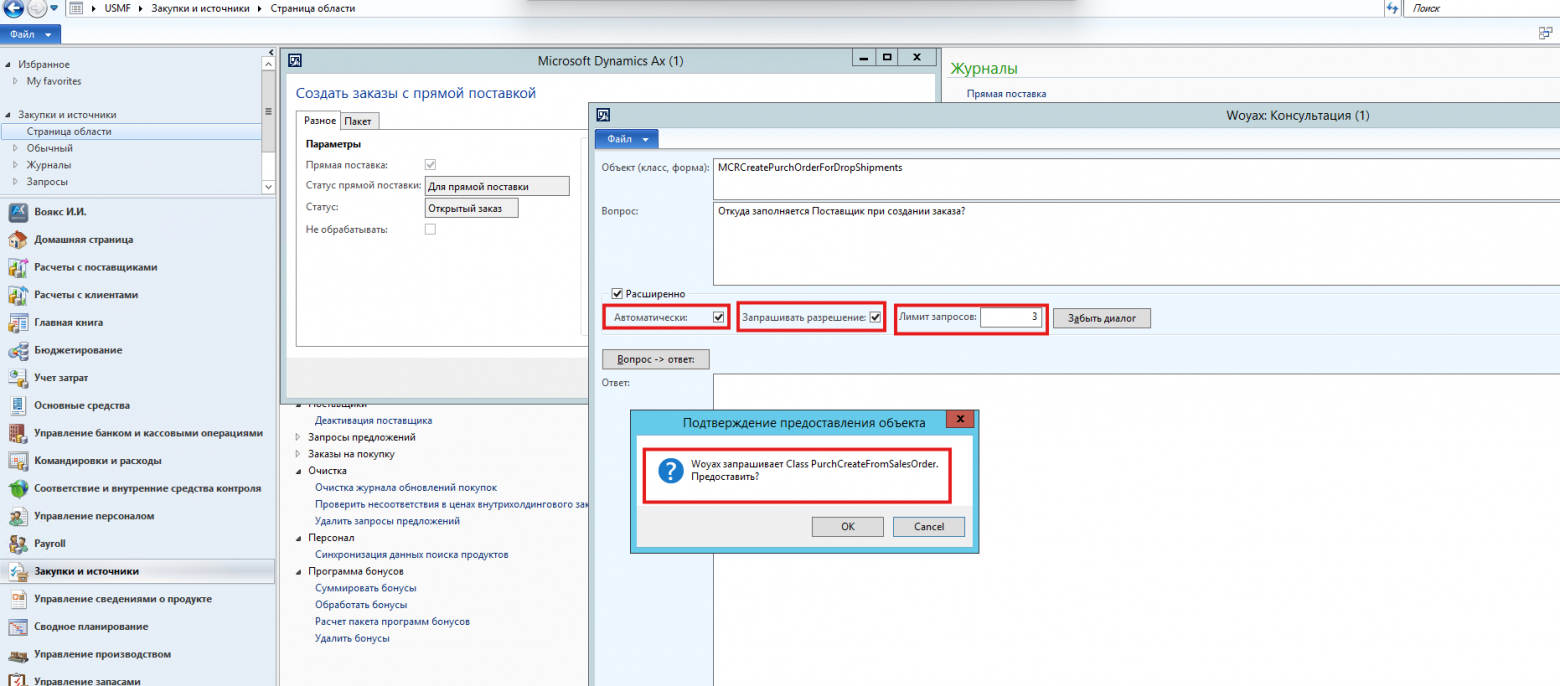
Task: Open Файл menu in Woyax window
Action: click(x=627, y=139)
